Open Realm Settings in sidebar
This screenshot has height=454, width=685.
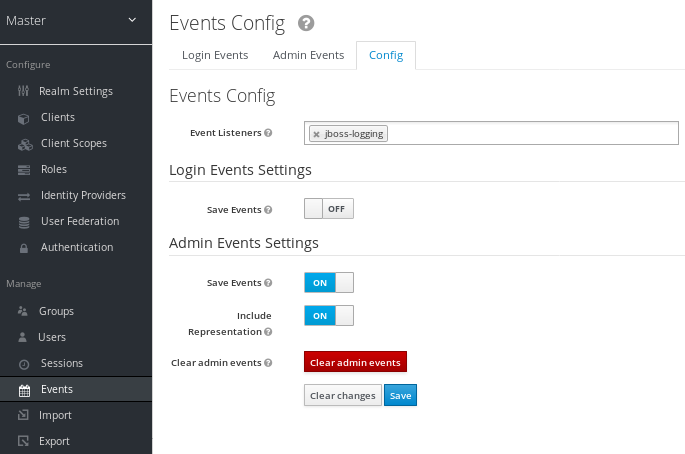76,91
